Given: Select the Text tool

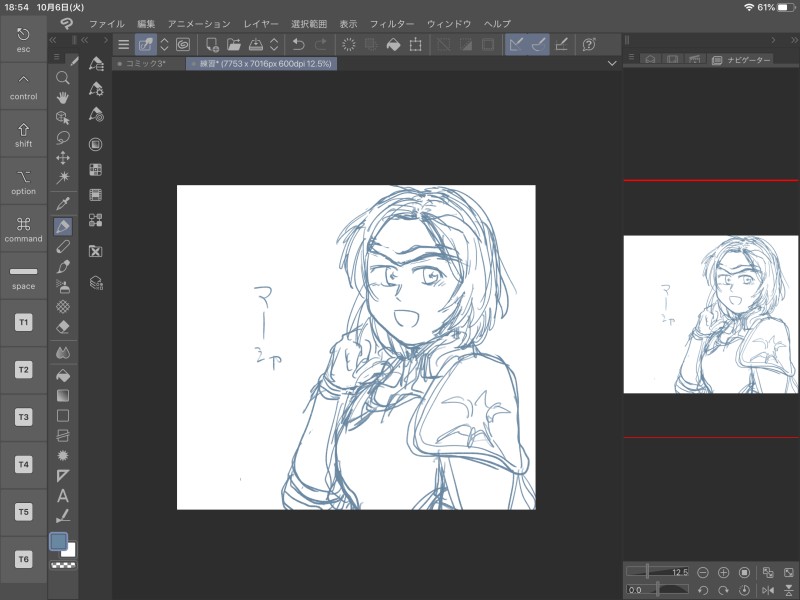Looking at the screenshot, I should (63, 495).
